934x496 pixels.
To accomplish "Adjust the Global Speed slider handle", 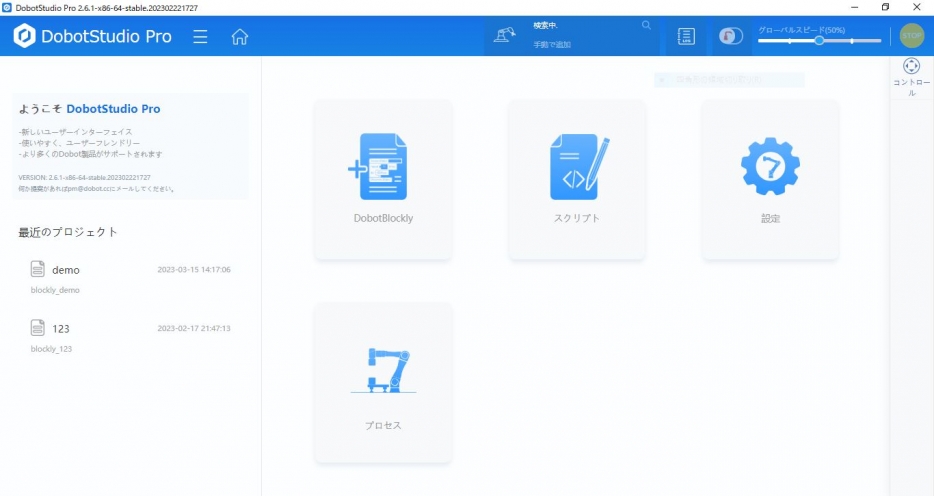I will (820, 40).
